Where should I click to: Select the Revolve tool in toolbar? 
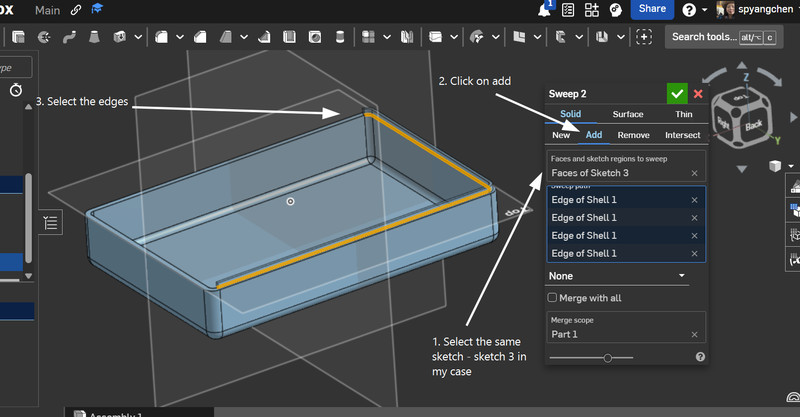(x=44, y=37)
